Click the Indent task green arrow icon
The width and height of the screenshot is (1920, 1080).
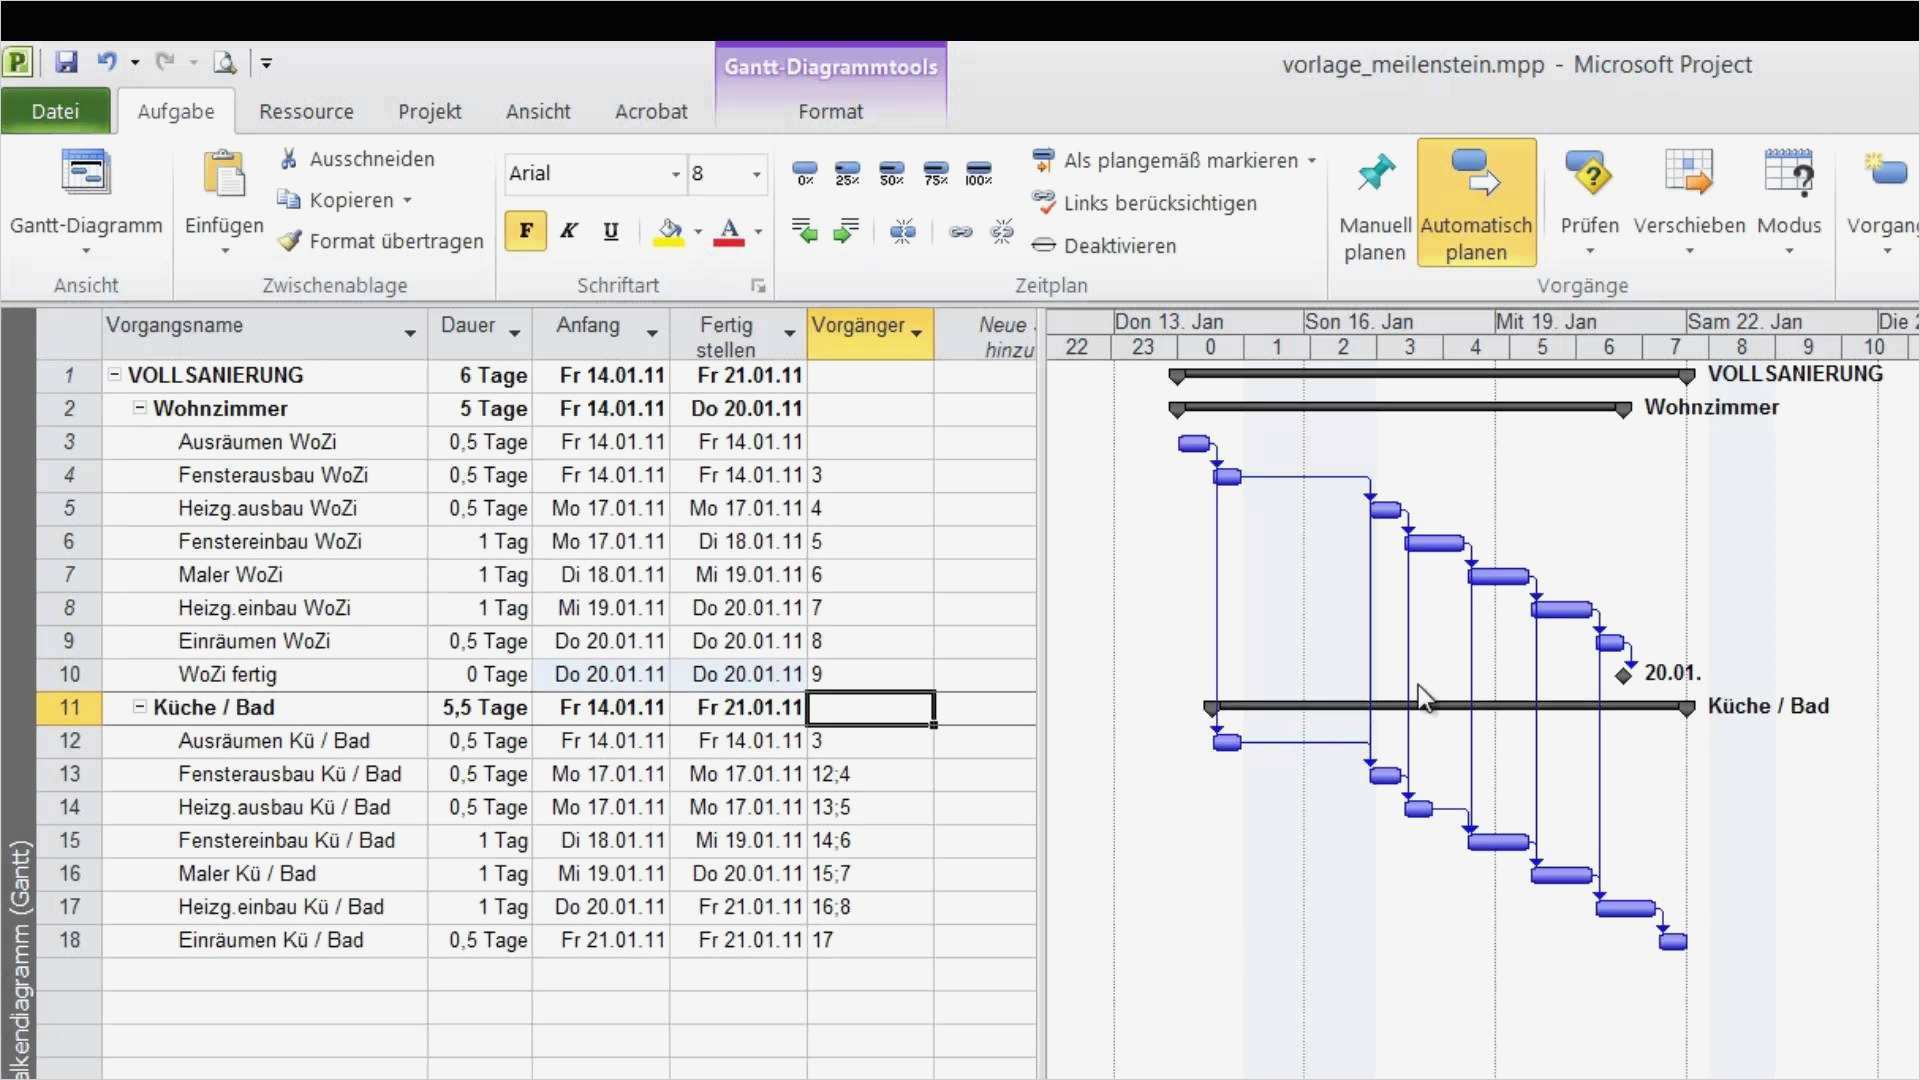(x=847, y=232)
